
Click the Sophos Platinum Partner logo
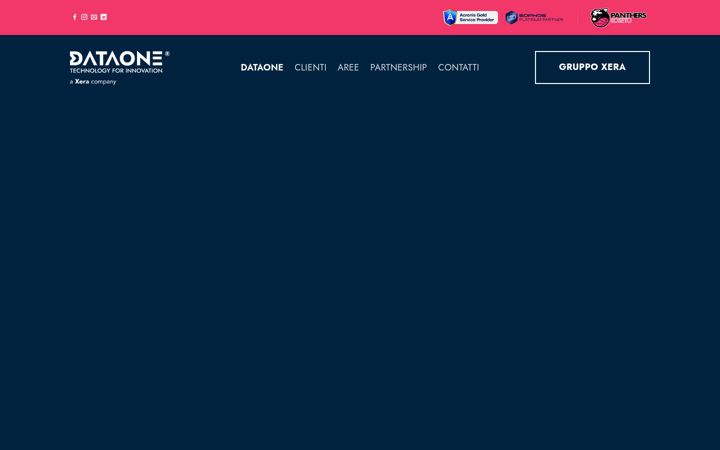pos(534,17)
